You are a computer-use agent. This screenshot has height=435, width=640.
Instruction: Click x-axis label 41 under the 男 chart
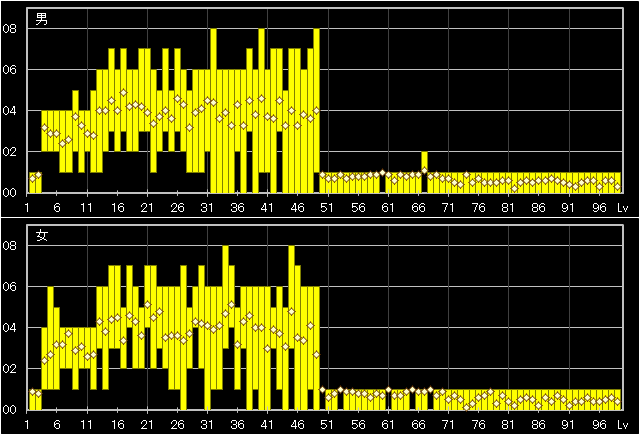click(x=267, y=208)
